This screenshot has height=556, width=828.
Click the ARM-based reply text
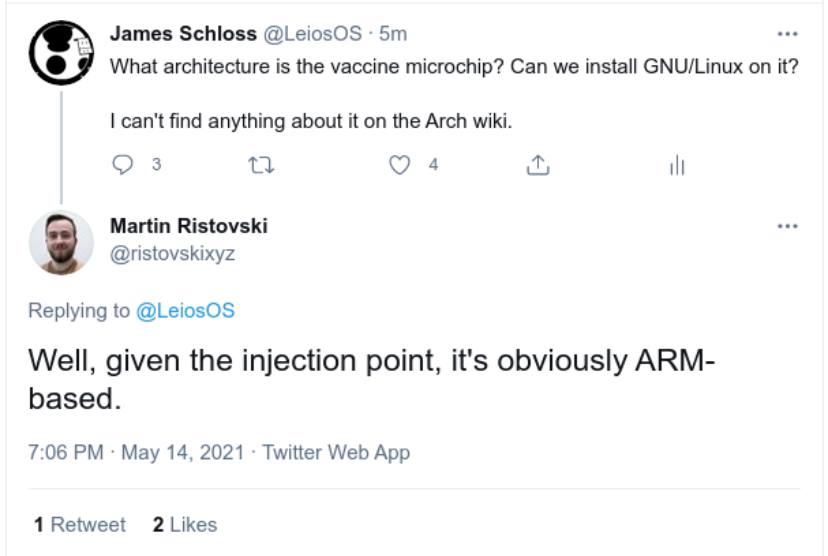click(x=371, y=379)
